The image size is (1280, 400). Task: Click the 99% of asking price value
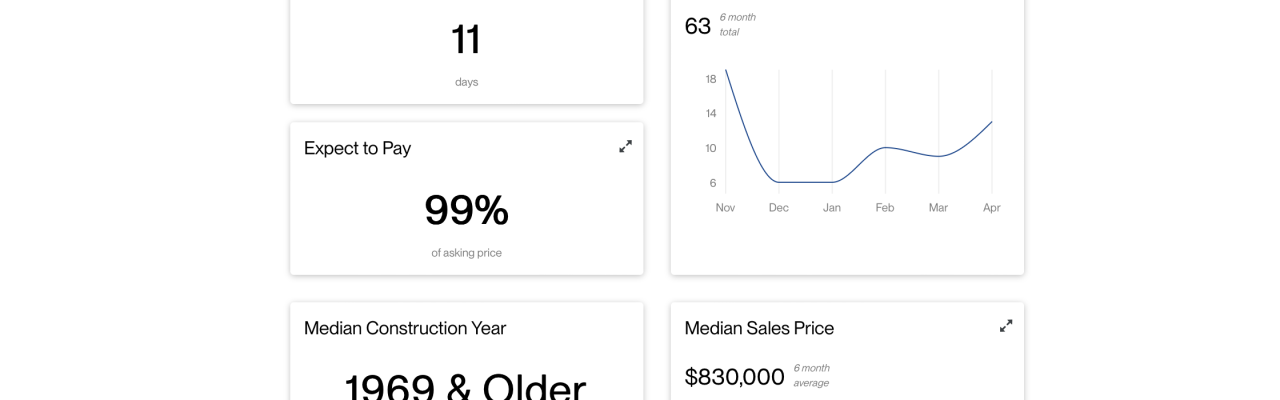coord(467,210)
